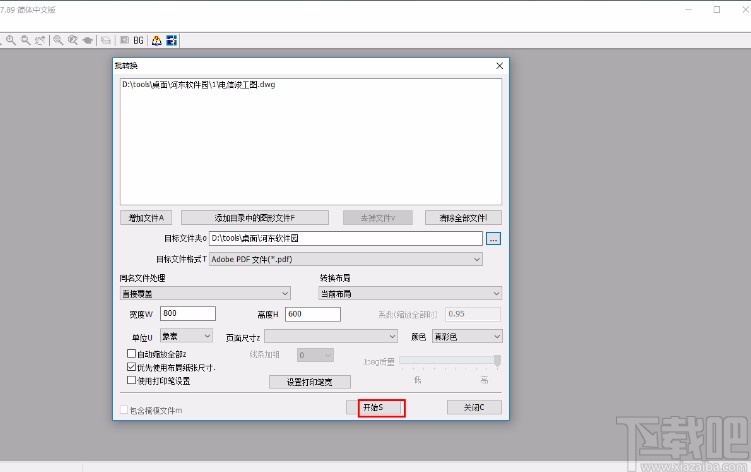Enable the 使用打印笔设置 checkbox

(131, 380)
